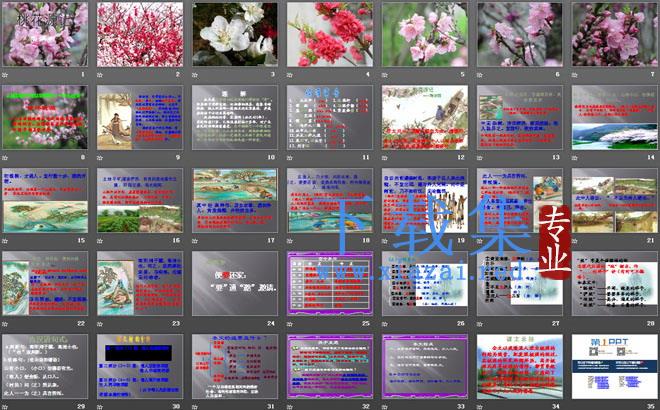Select slide 34 titled 课文总结
This screenshot has width=660, height=410.
point(519,366)
